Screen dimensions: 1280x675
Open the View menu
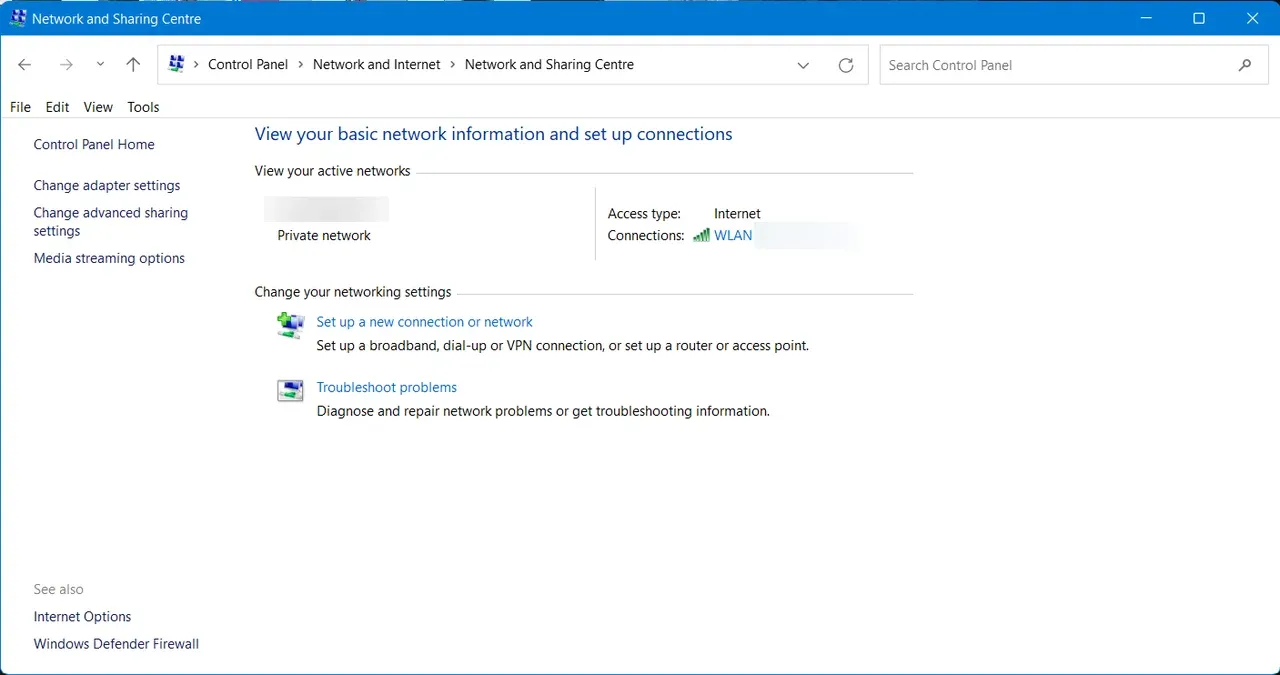[98, 107]
